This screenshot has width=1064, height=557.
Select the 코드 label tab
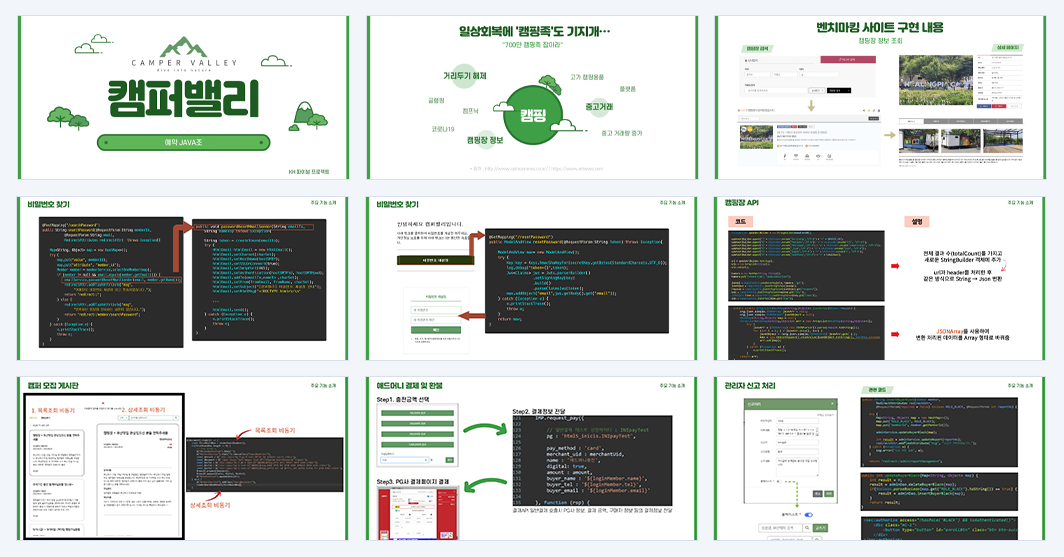[x=739, y=222]
